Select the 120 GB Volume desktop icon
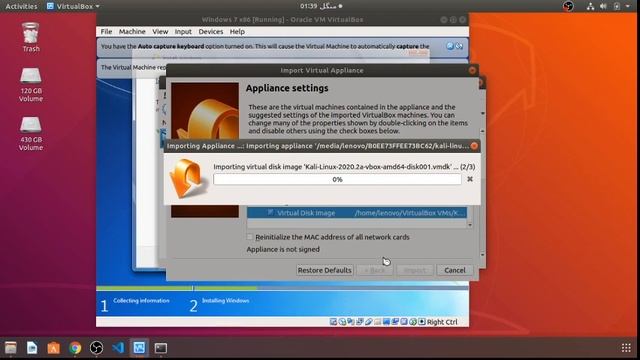 [x=31, y=85]
